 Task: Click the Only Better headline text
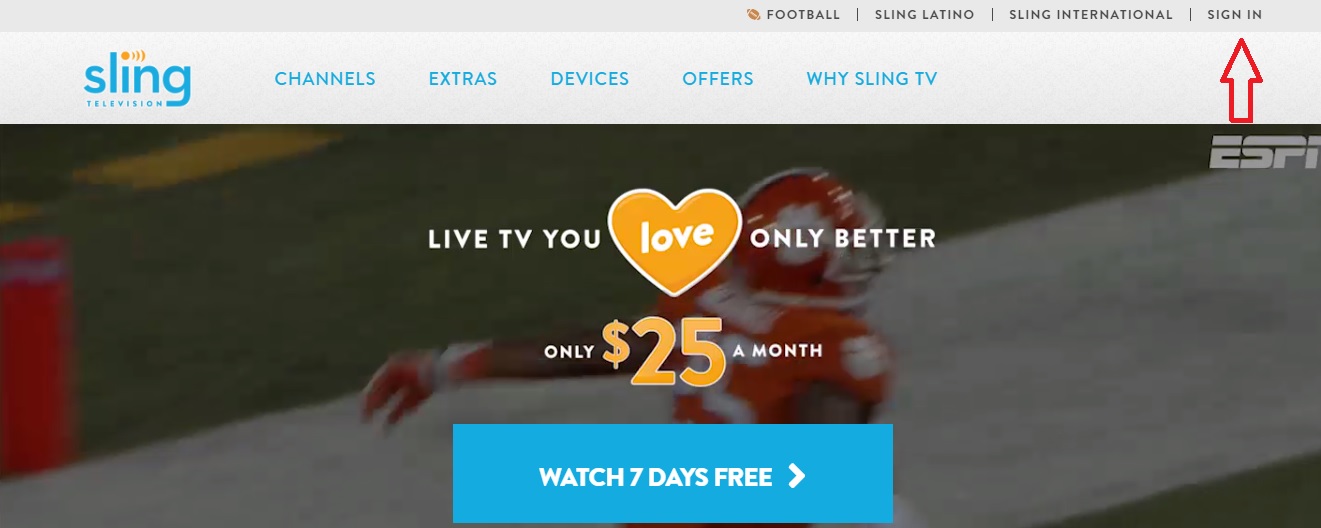pyautogui.click(x=843, y=239)
